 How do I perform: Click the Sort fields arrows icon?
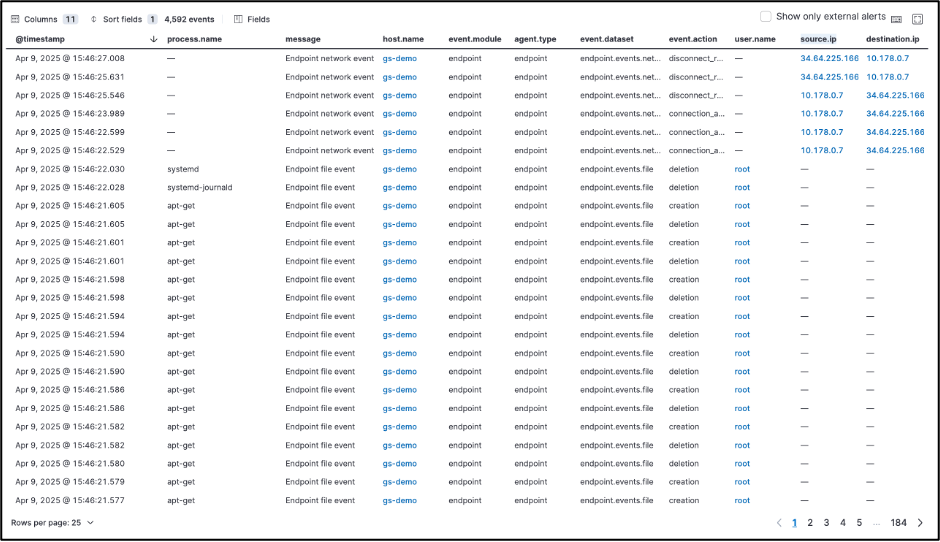tap(94, 19)
